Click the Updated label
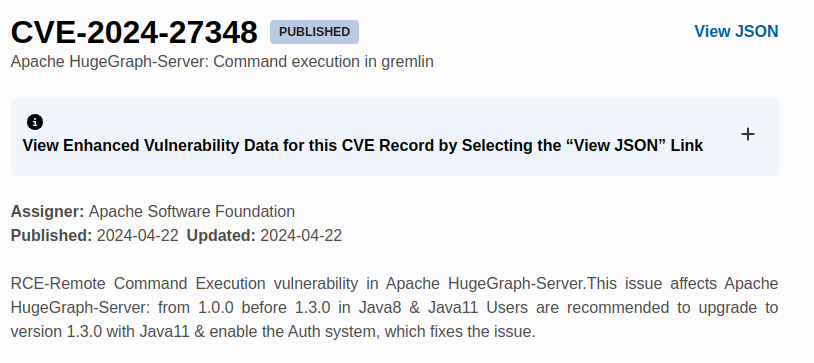This screenshot has height=363, width=814. [x=221, y=236]
